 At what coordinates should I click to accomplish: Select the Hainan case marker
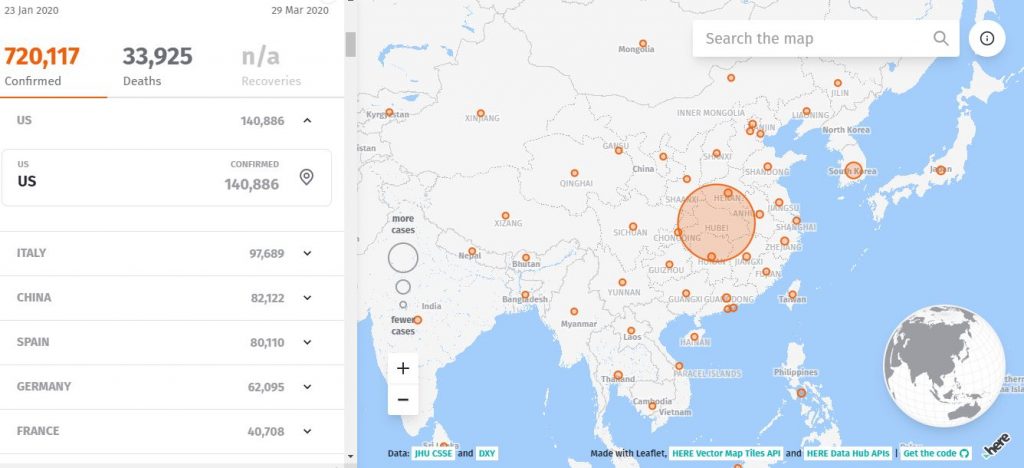tap(695, 337)
